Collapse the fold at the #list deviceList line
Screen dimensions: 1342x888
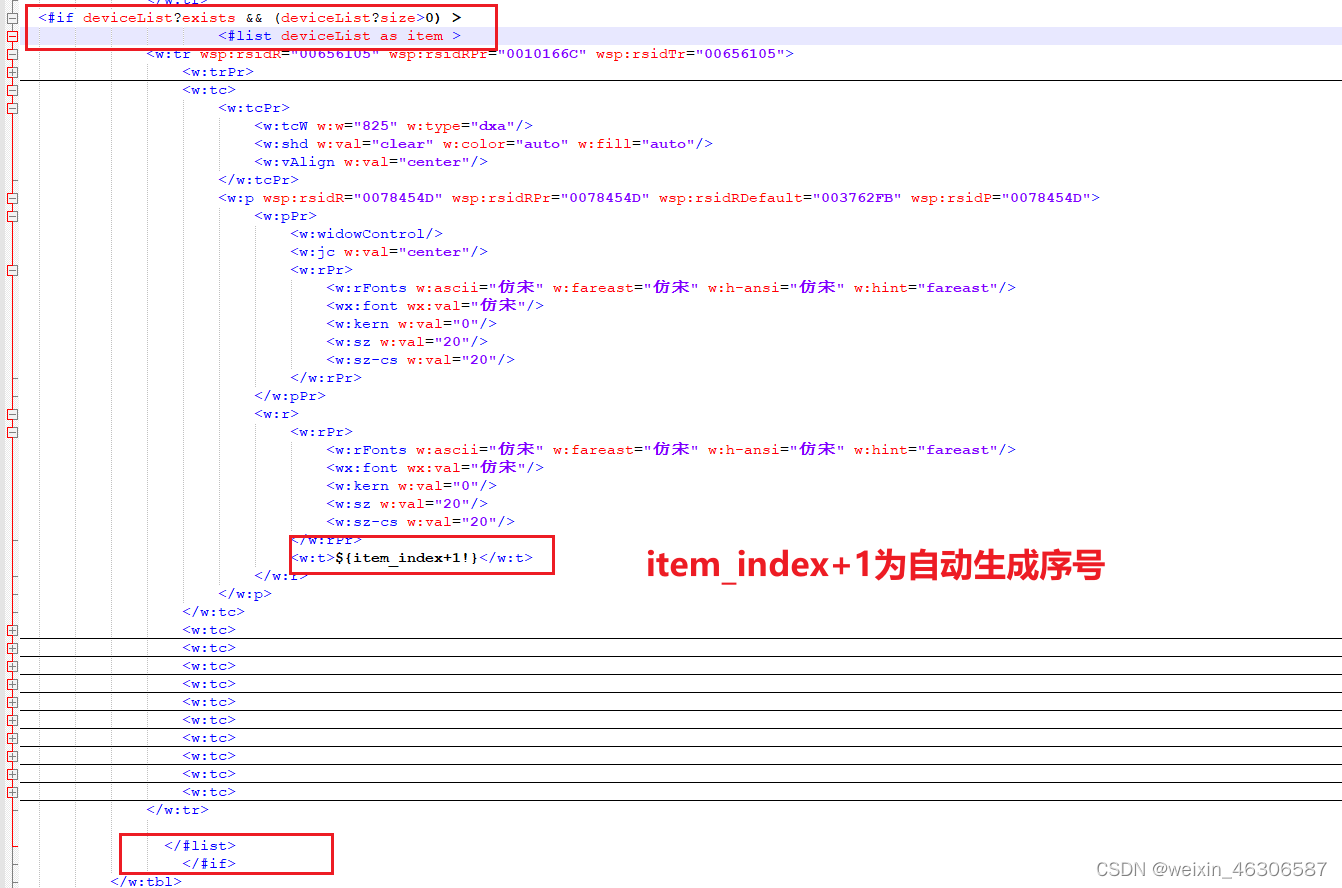[12, 36]
